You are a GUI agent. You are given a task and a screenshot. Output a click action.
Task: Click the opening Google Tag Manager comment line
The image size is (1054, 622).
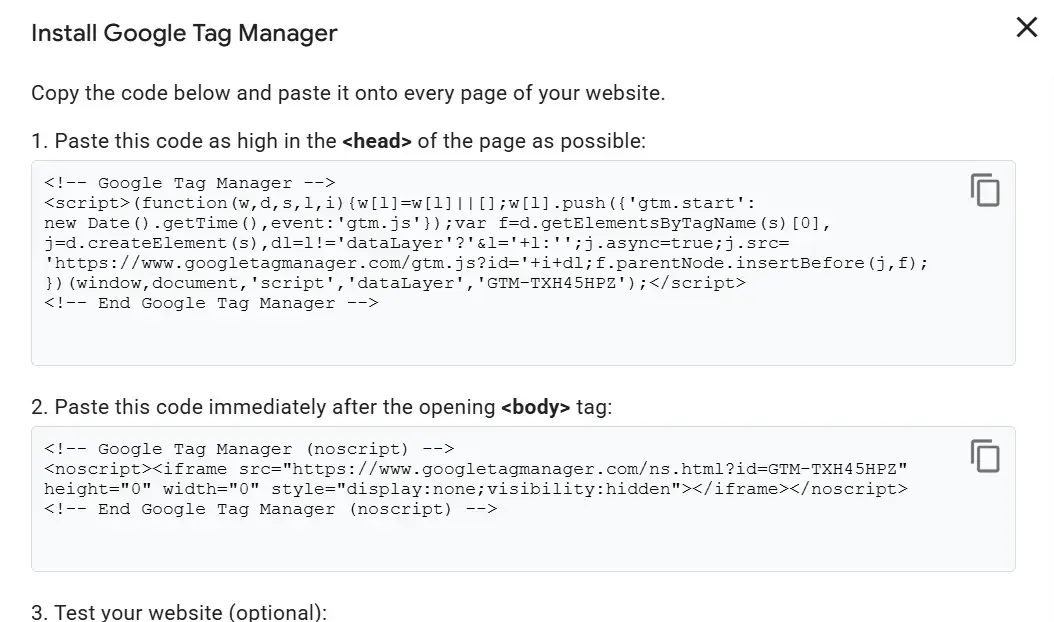[190, 183]
